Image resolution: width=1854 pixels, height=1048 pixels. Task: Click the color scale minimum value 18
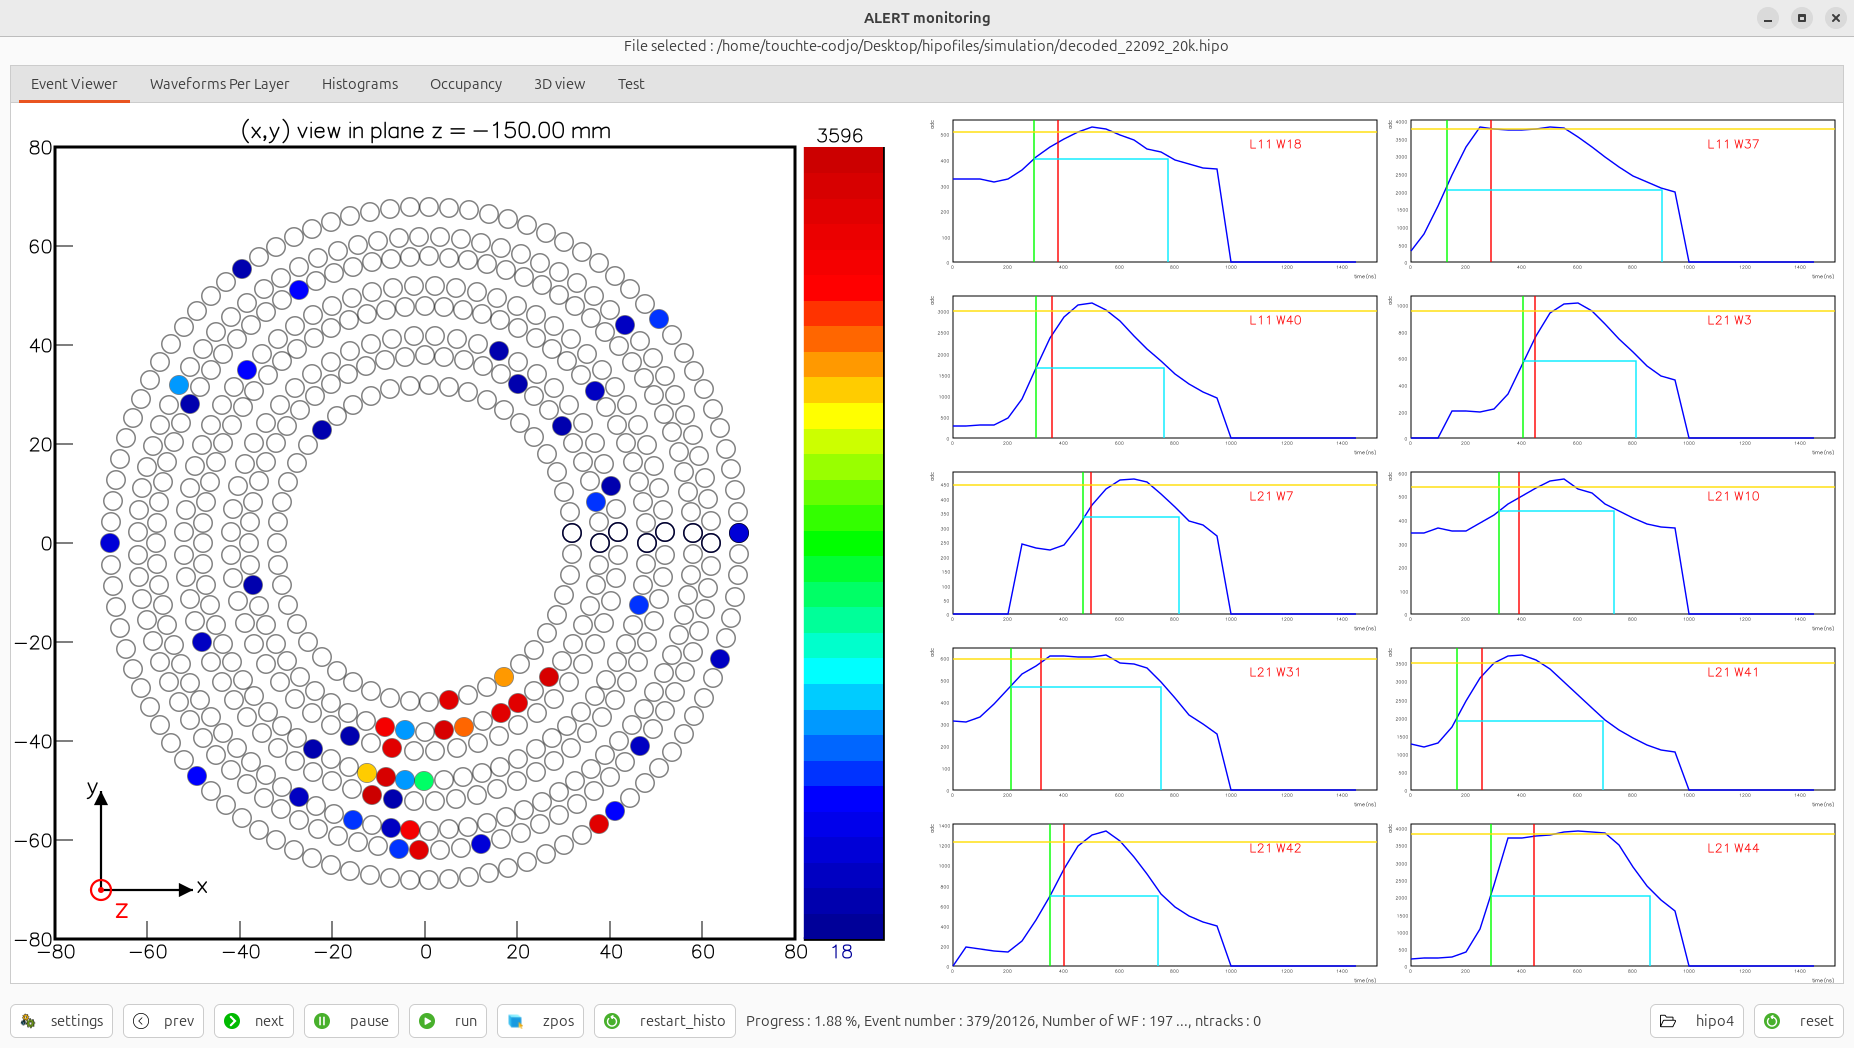point(842,952)
